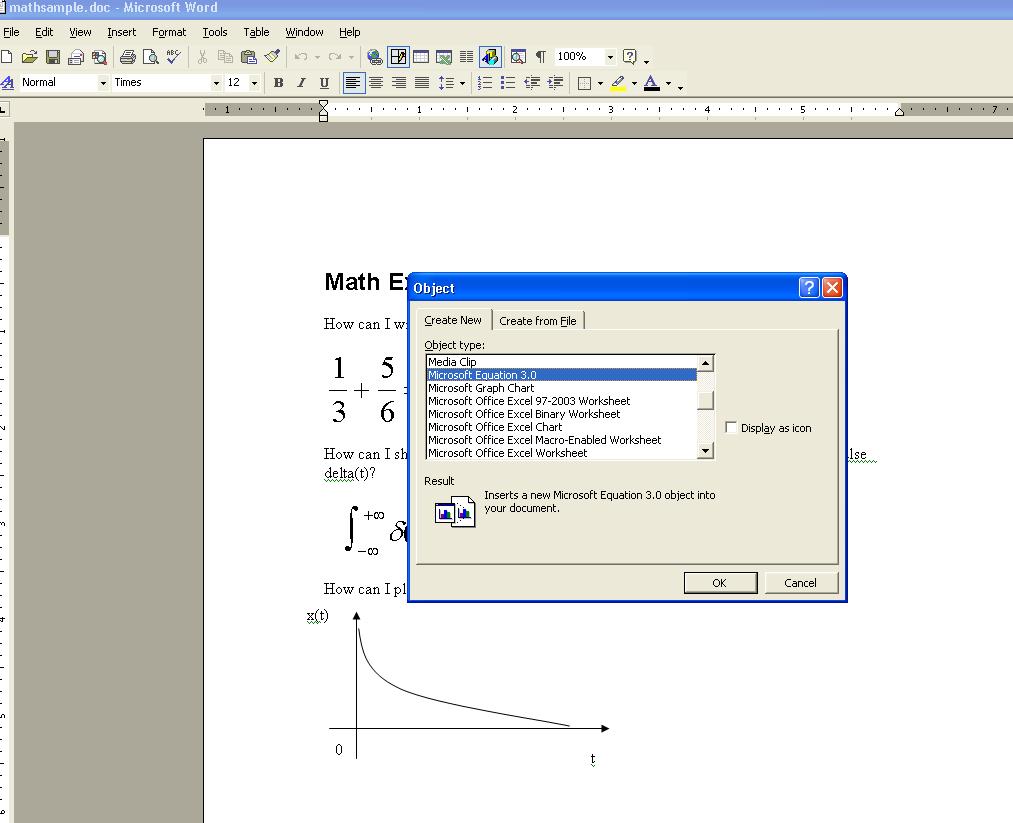Click Decrease Indent icon
Screen dimensions: 1013x823
click(x=532, y=83)
